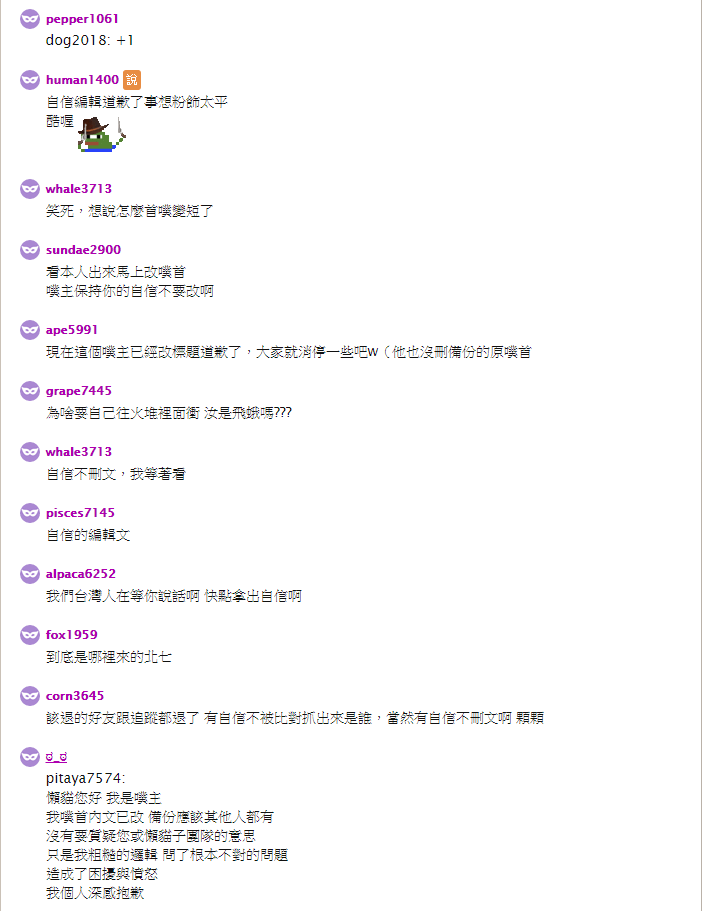Click the mask avatar beside pepper1061
702x911 pixels.
[30, 19]
